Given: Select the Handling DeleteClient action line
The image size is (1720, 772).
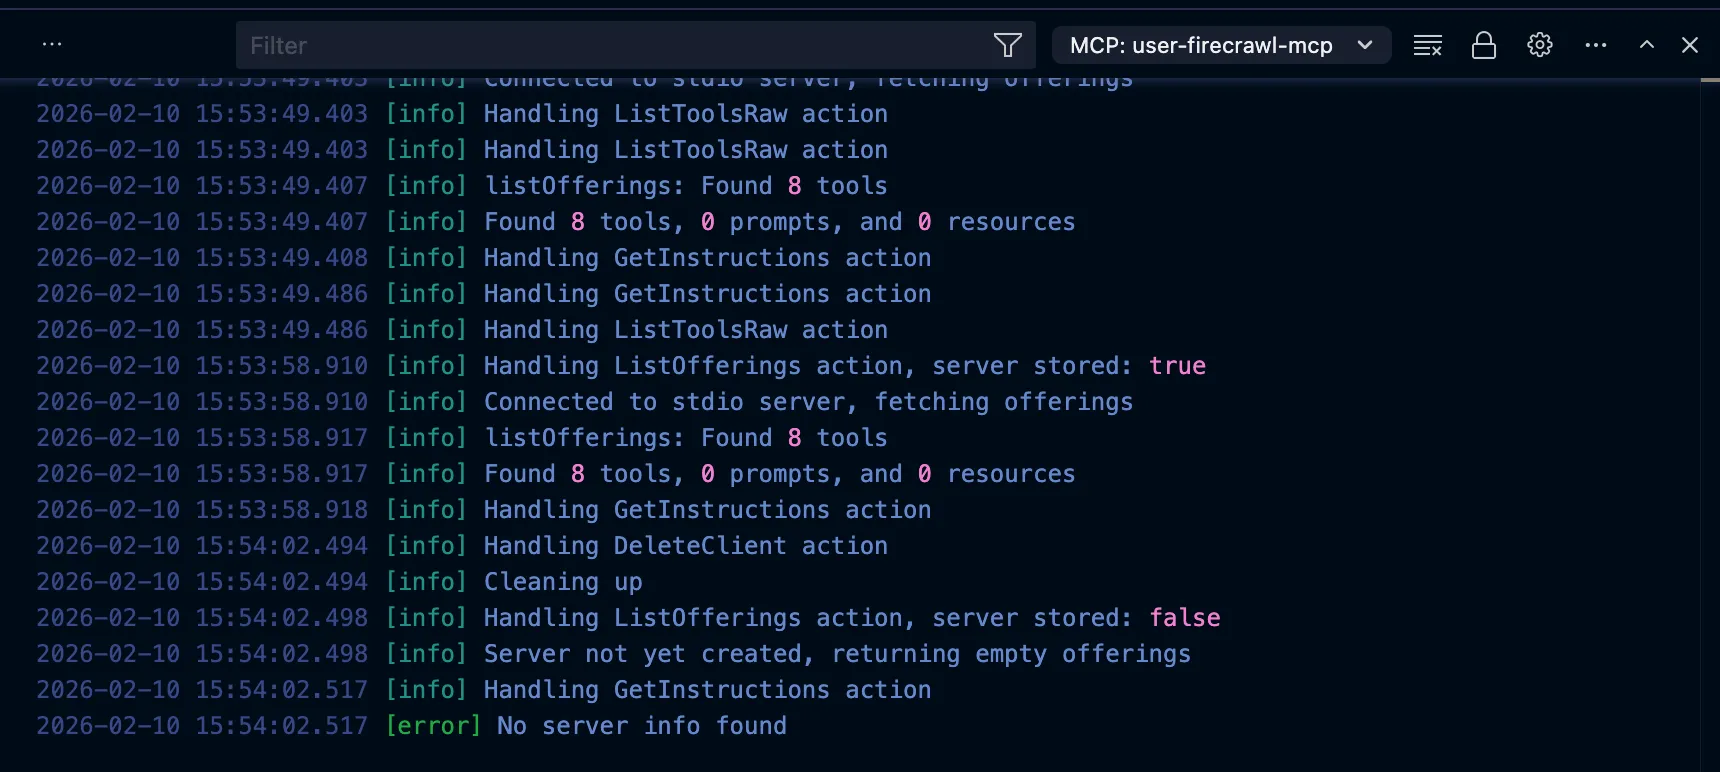Looking at the screenshot, I should tap(685, 546).
